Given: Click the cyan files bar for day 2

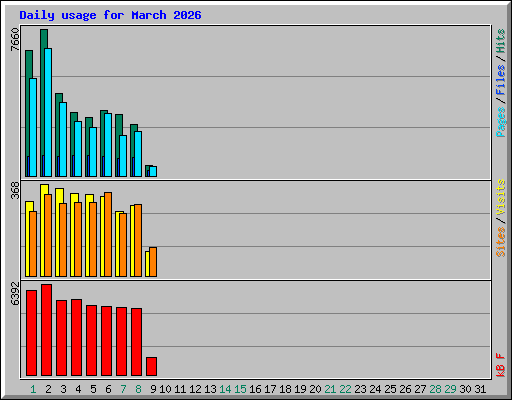Looking at the screenshot, I should 48,112.
